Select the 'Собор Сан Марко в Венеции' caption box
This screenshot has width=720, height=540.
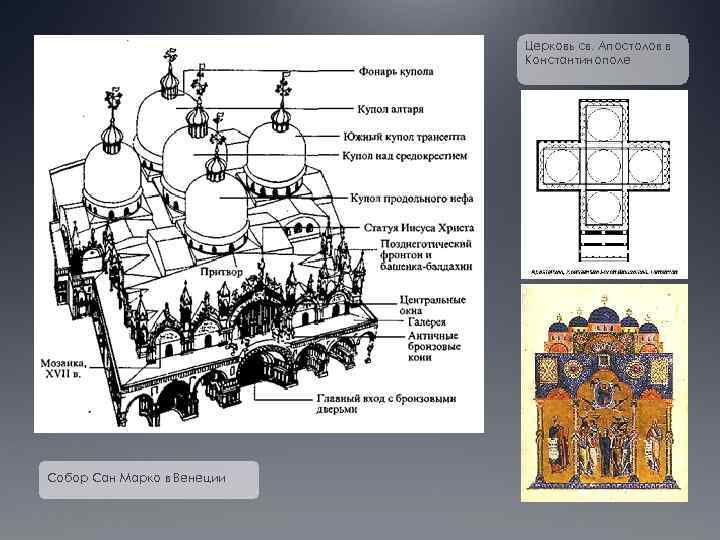pyautogui.click(x=149, y=480)
